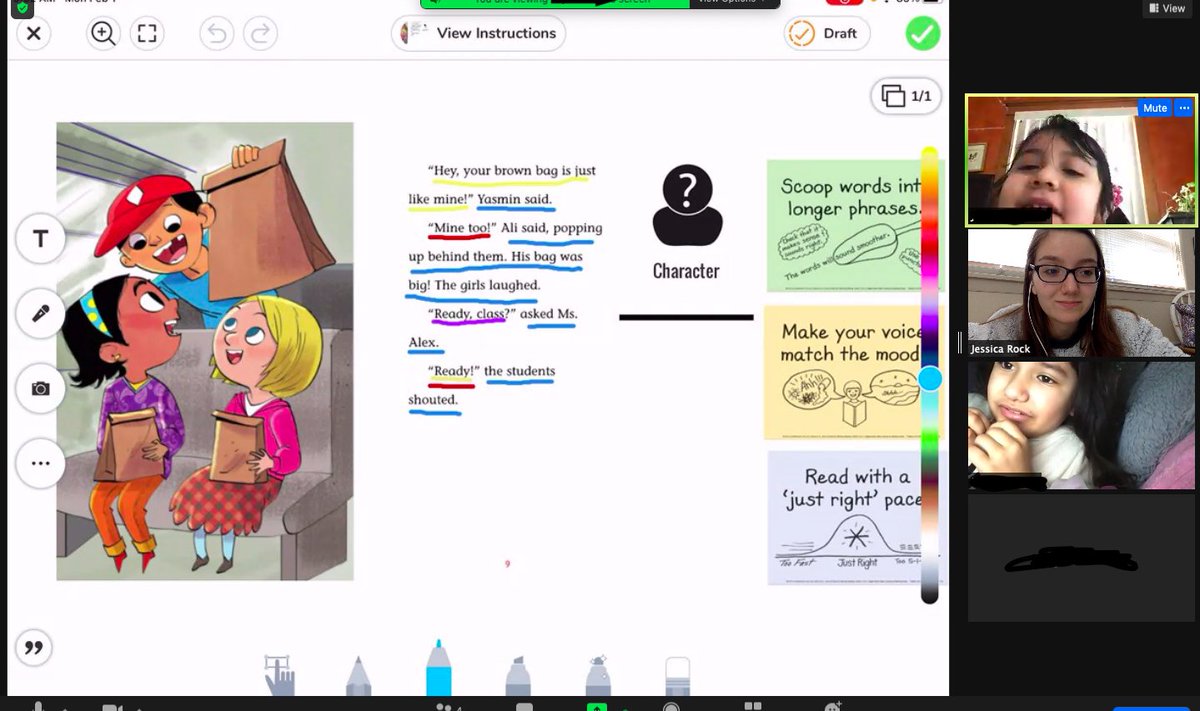
Task: Select the eraser tool
Action: pyautogui.click(x=677, y=676)
